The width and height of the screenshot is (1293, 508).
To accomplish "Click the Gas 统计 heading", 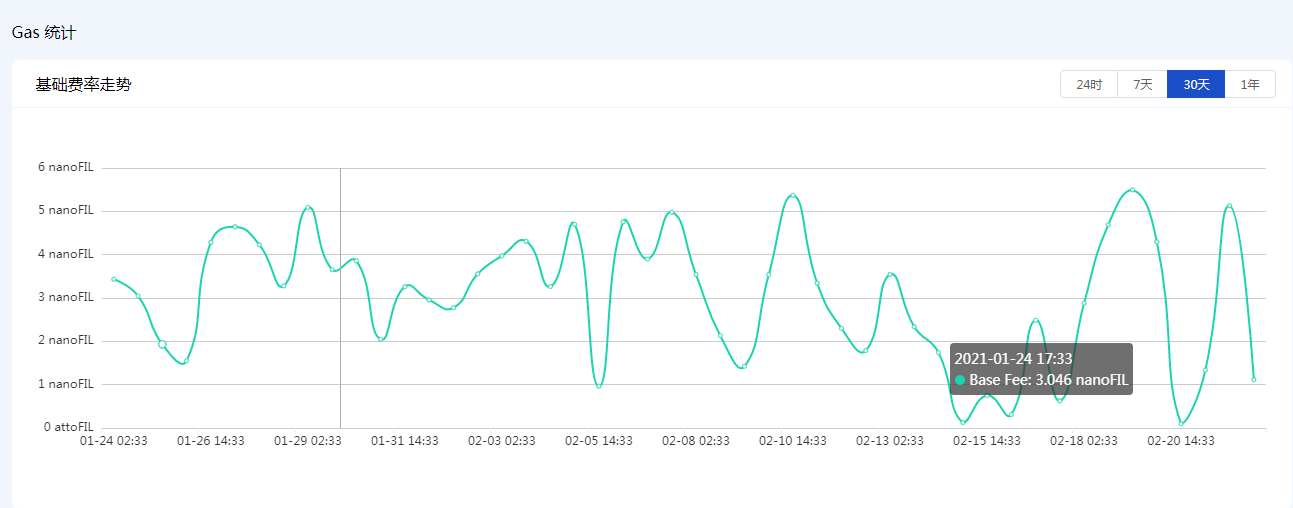I will click(x=44, y=33).
